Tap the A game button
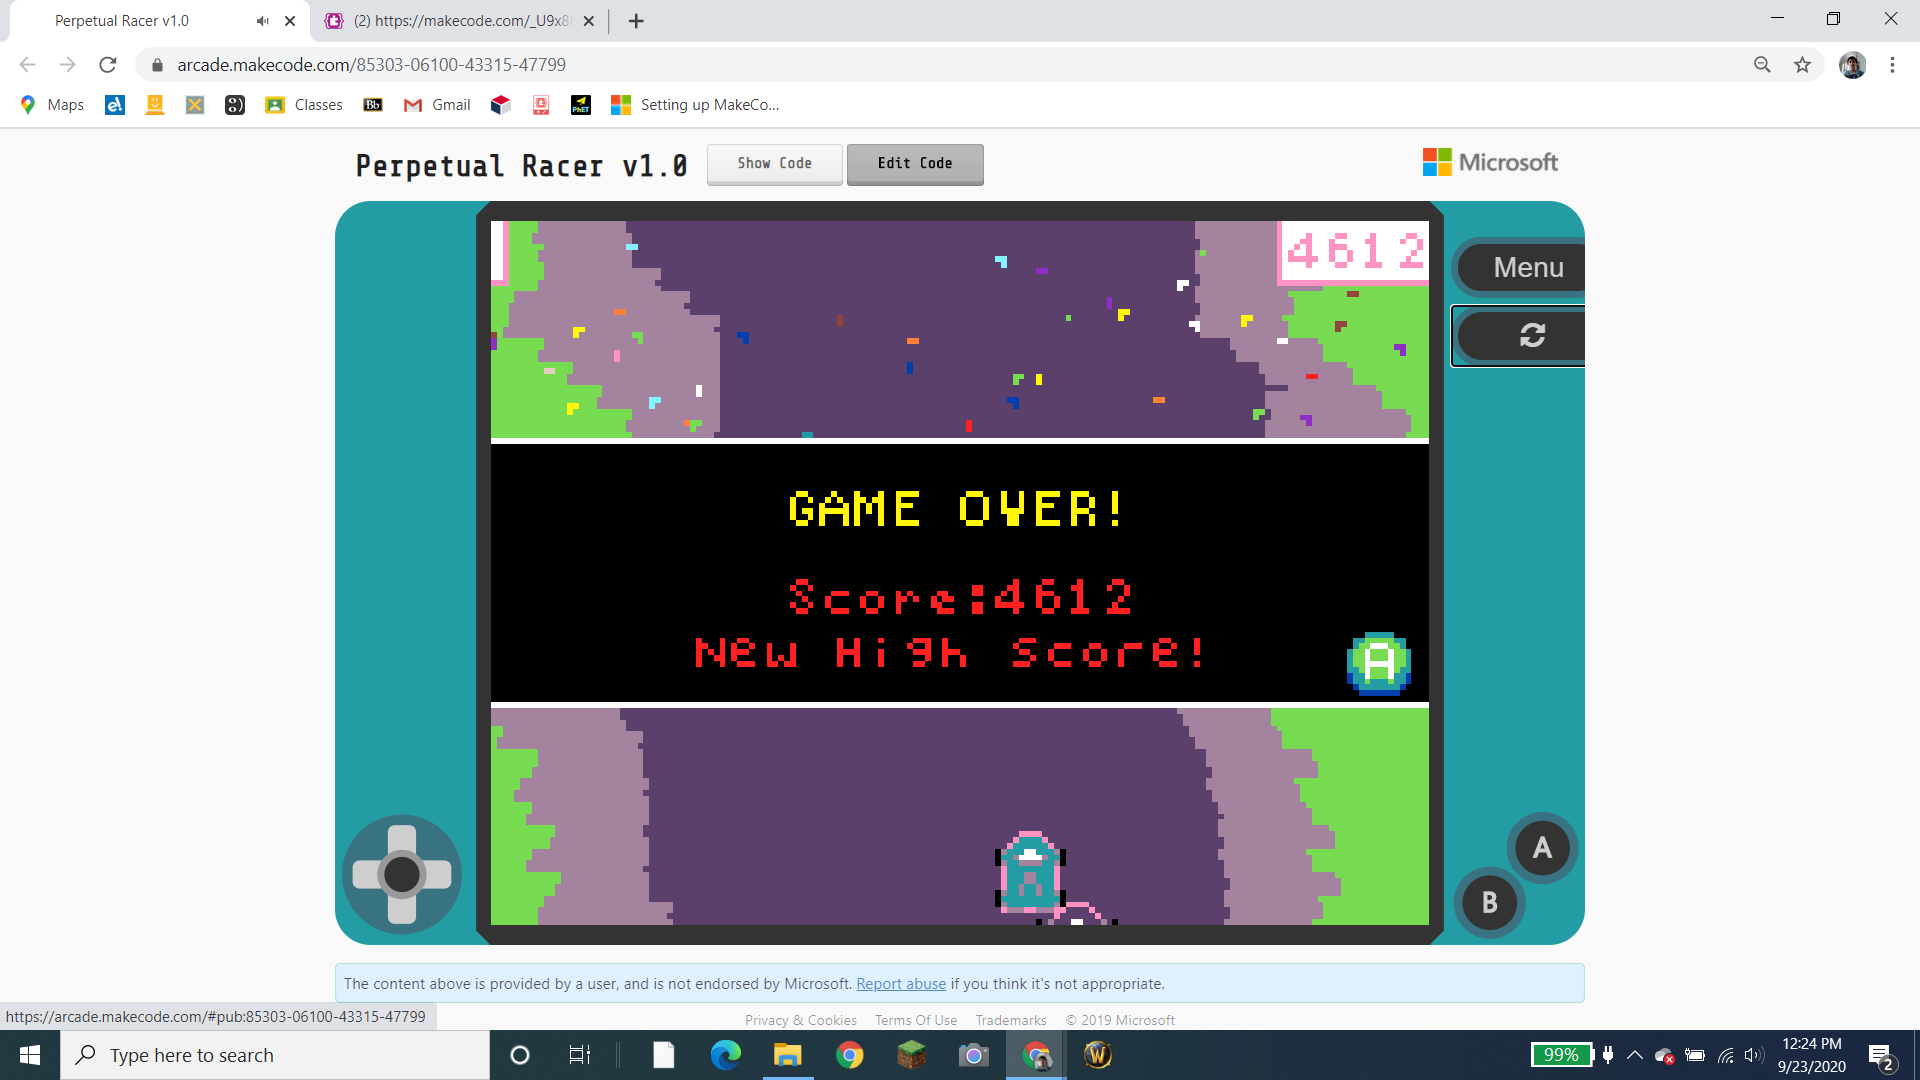The image size is (1920, 1080). coord(1542,848)
